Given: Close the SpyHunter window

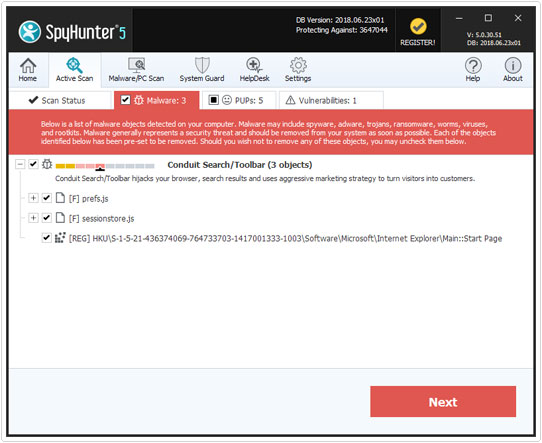Looking at the screenshot, I should (x=518, y=18).
